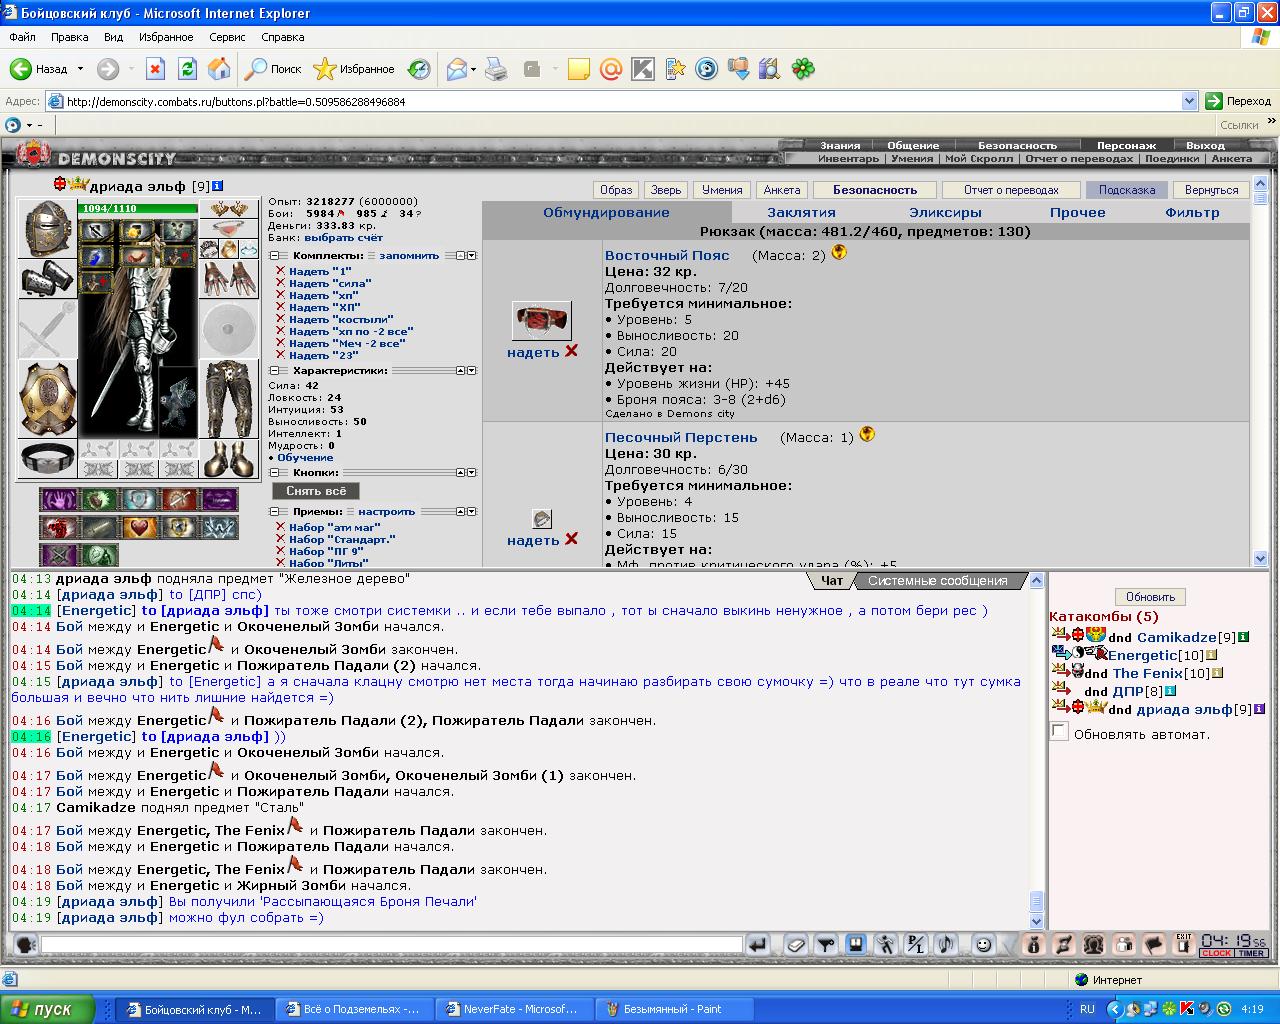Image resolution: width=1280 pixels, height=1024 pixels.
Task: Click the equipped bracers slot
Action: click(47, 279)
